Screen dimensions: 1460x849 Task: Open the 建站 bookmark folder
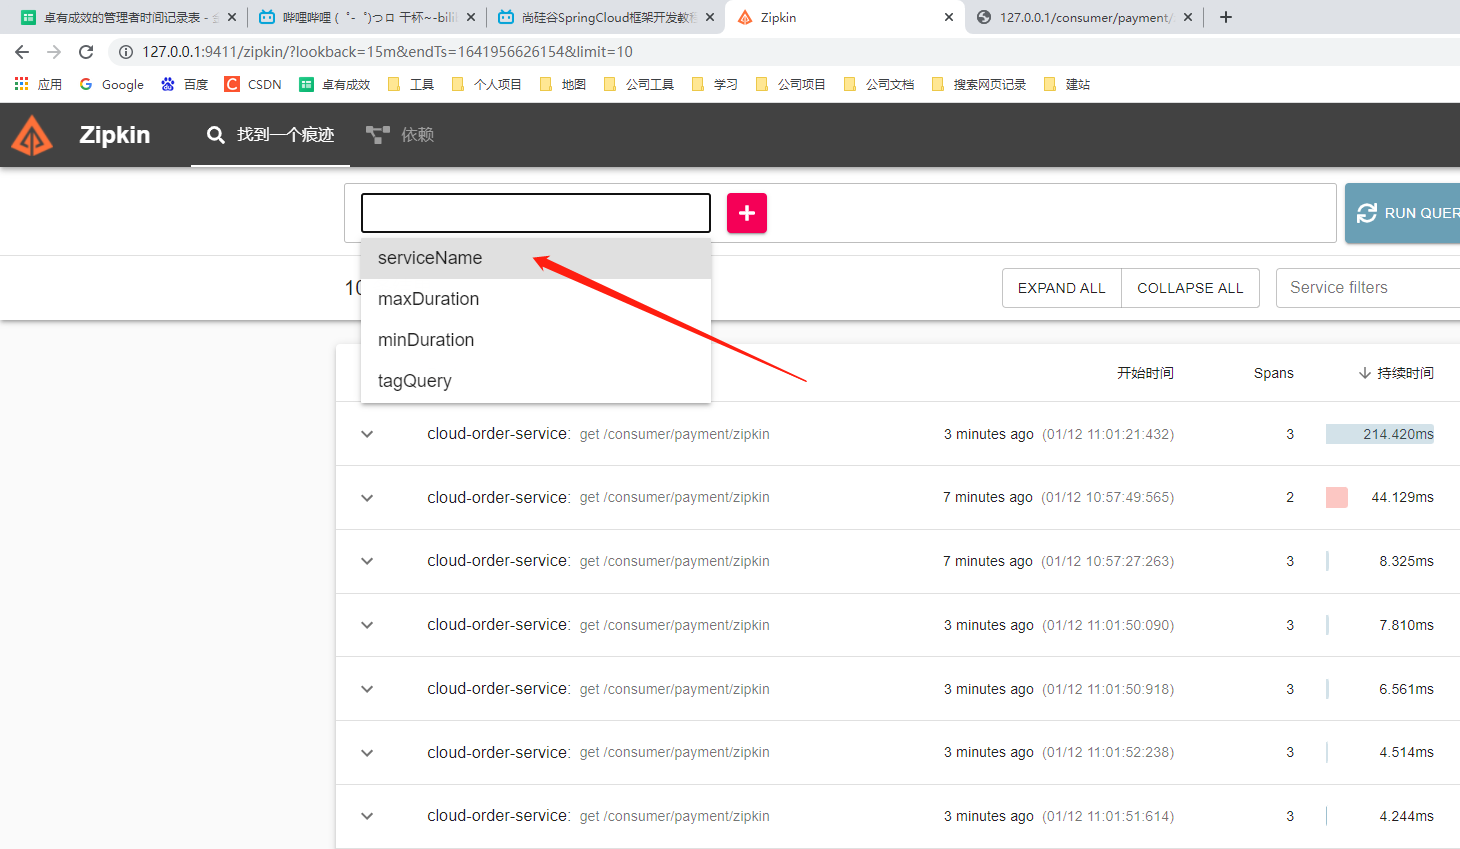pyautogui.click(x=1066, y=84)
